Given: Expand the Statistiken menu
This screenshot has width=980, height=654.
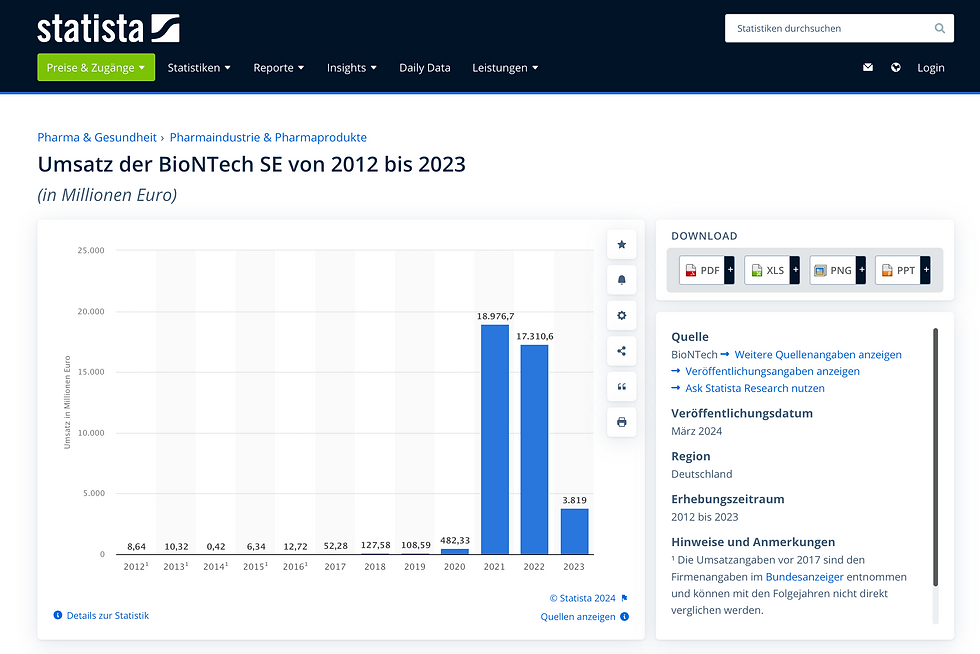Looking at the screenshot, I should 199,68.
